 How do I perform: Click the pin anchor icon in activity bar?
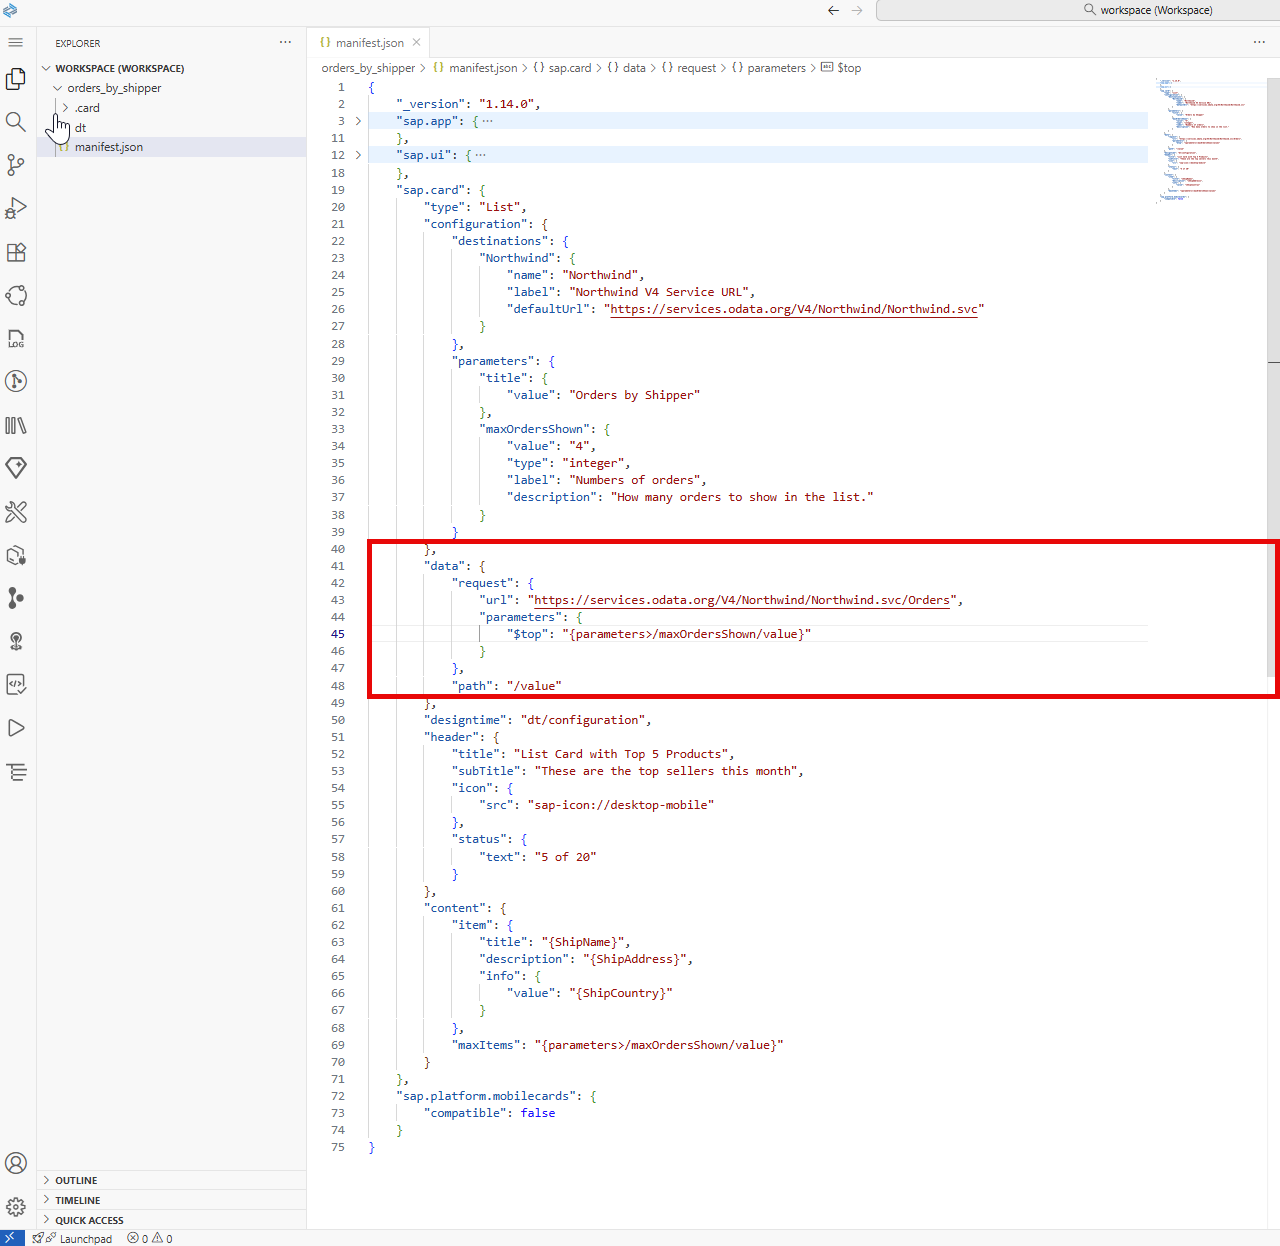tap(15, 641)
